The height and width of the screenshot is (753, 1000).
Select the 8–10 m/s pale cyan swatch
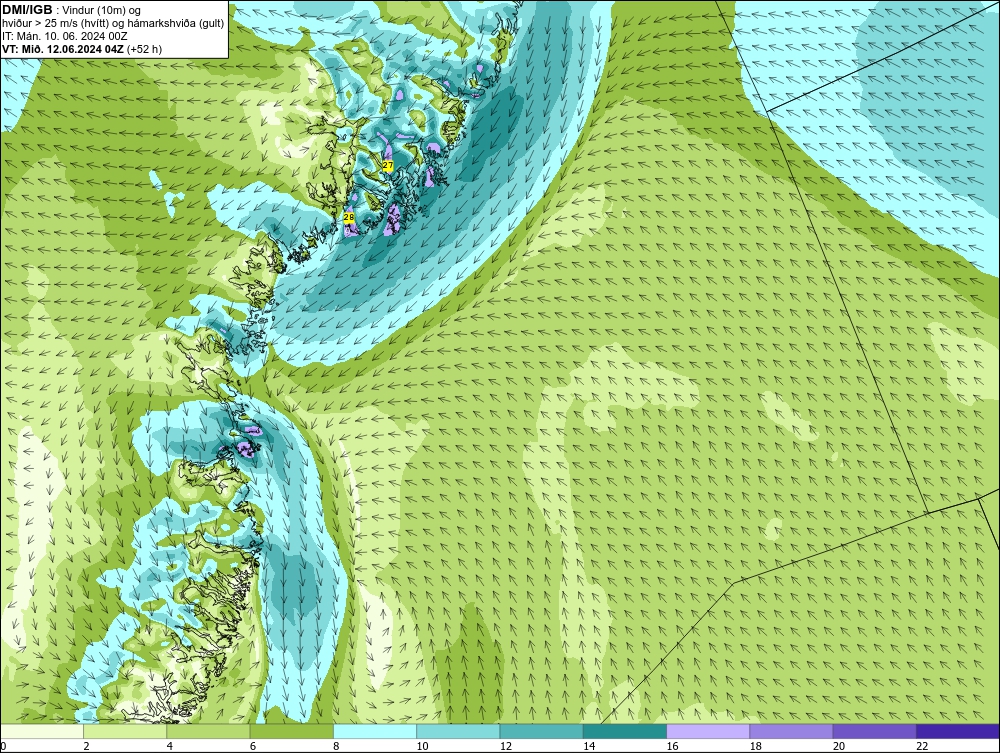(x=375, y=731)
